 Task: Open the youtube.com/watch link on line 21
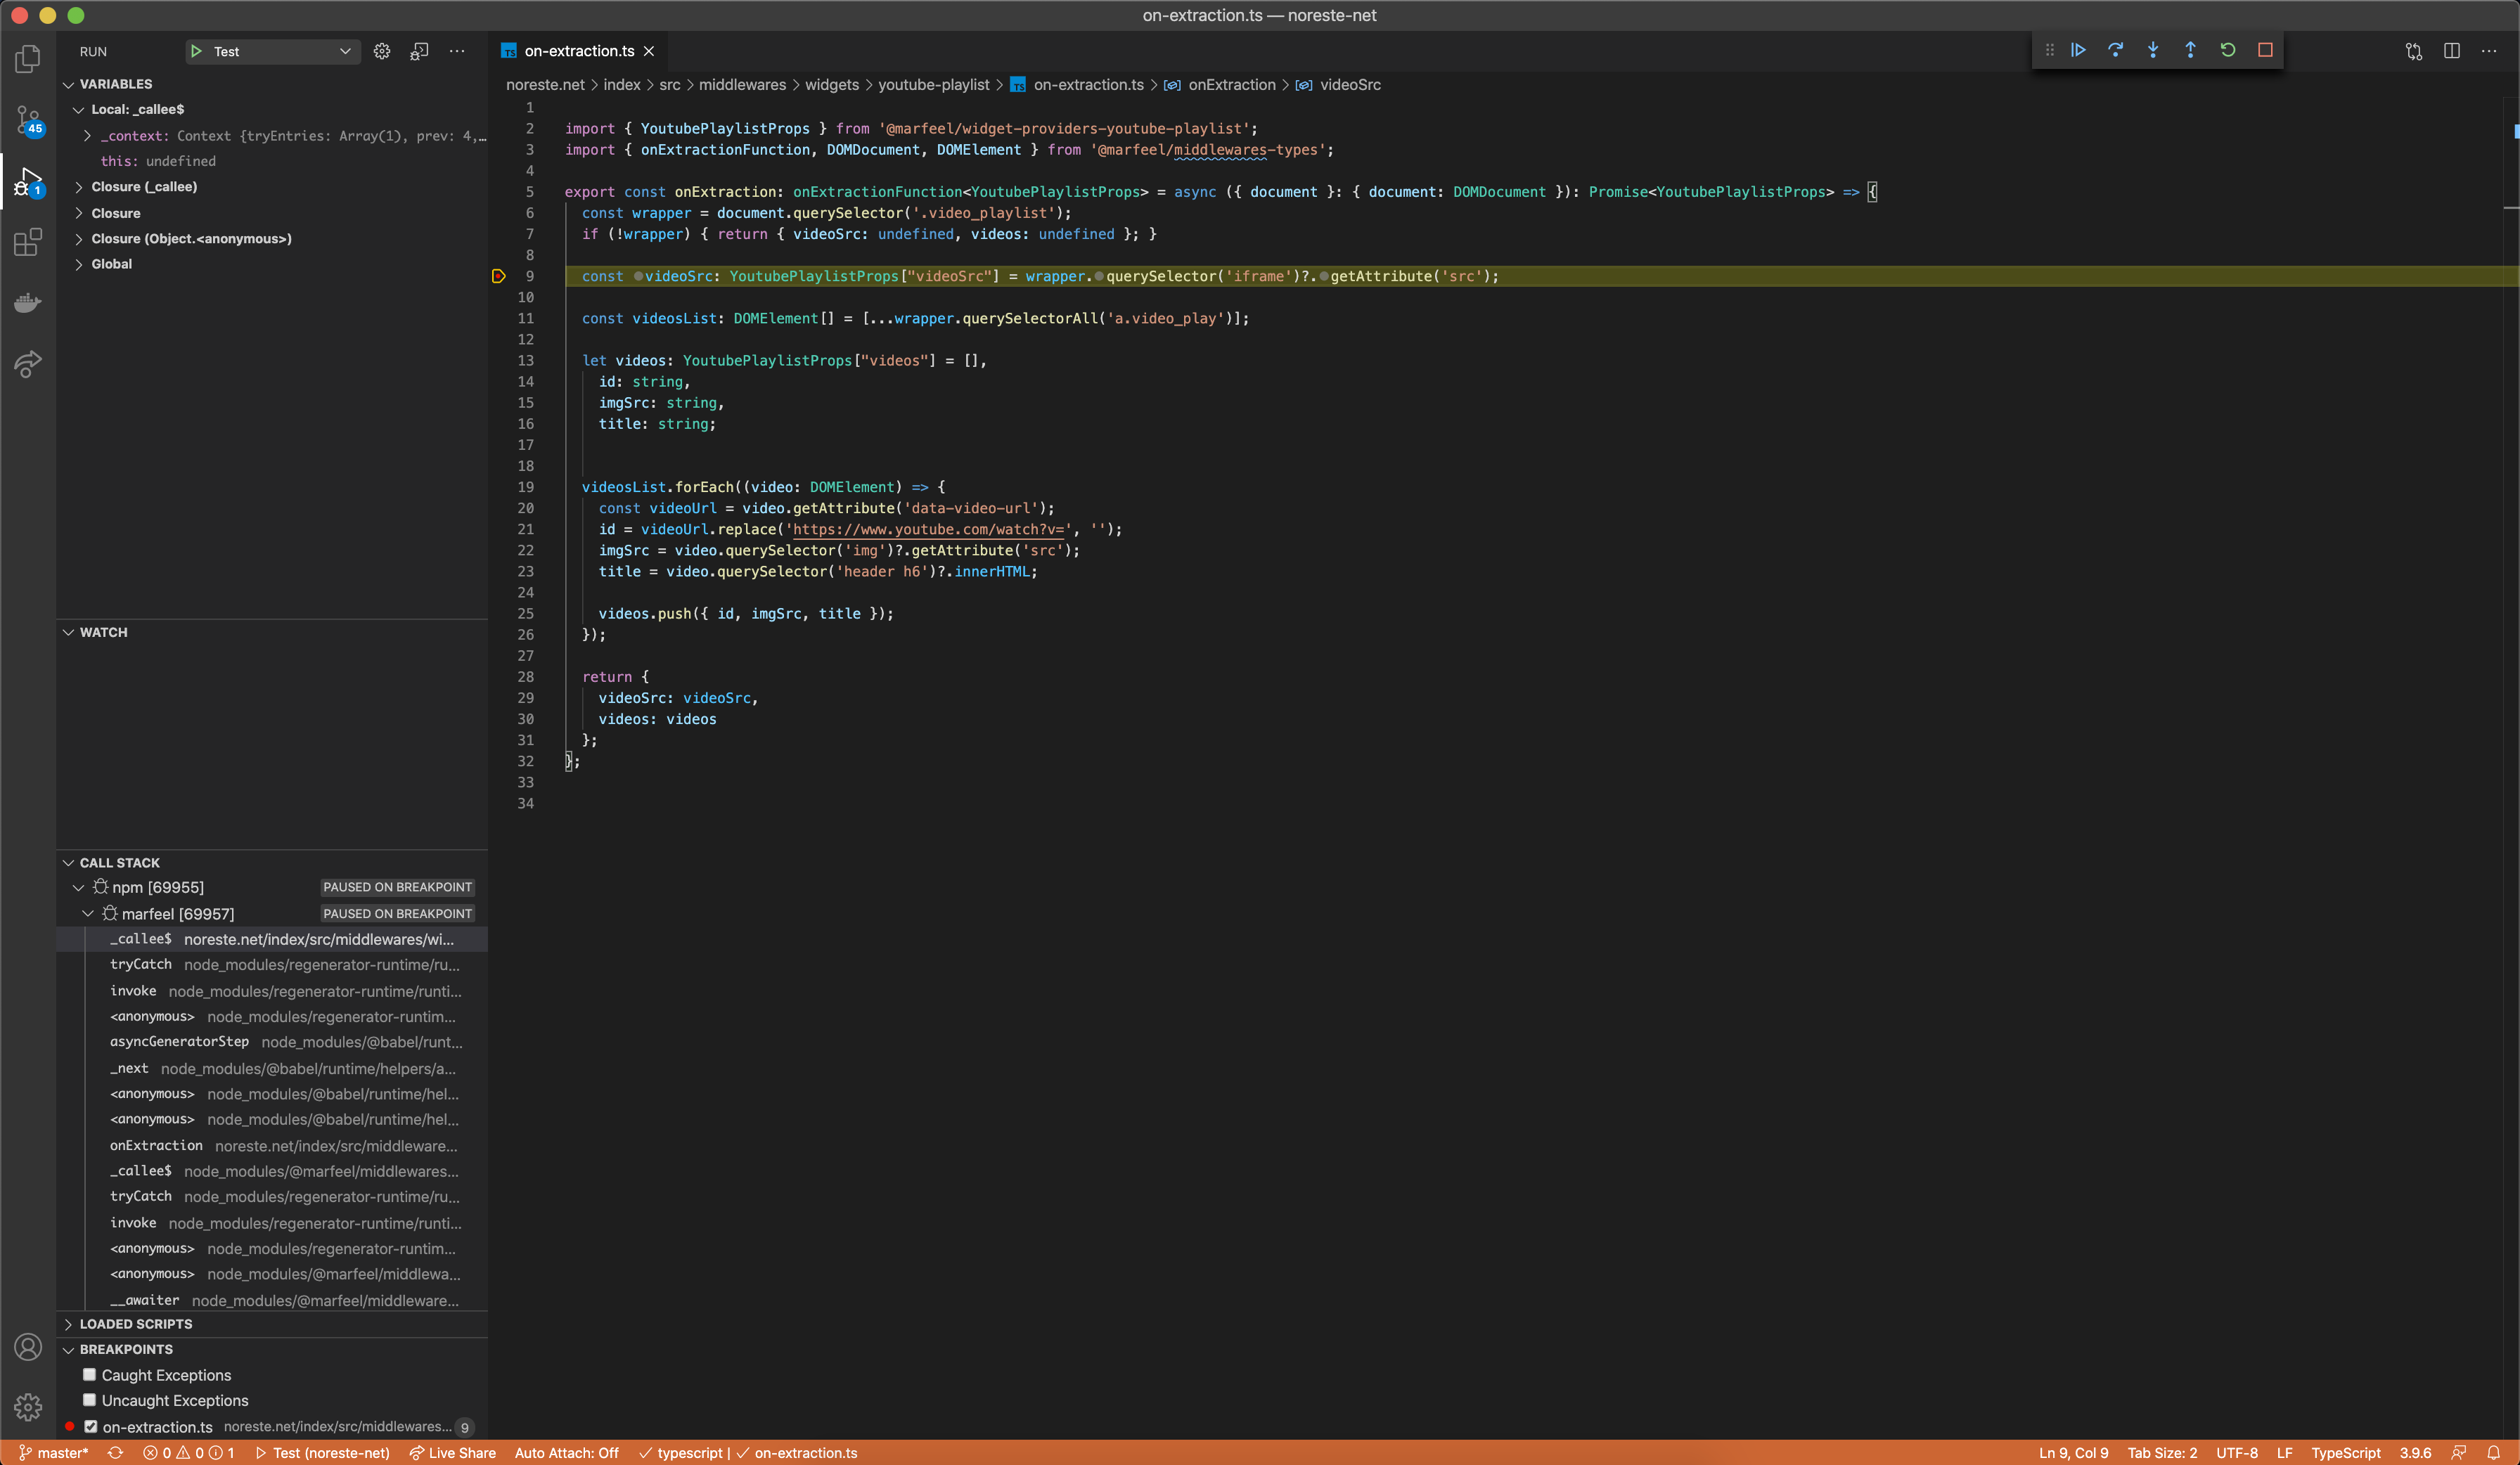point(929,529)
